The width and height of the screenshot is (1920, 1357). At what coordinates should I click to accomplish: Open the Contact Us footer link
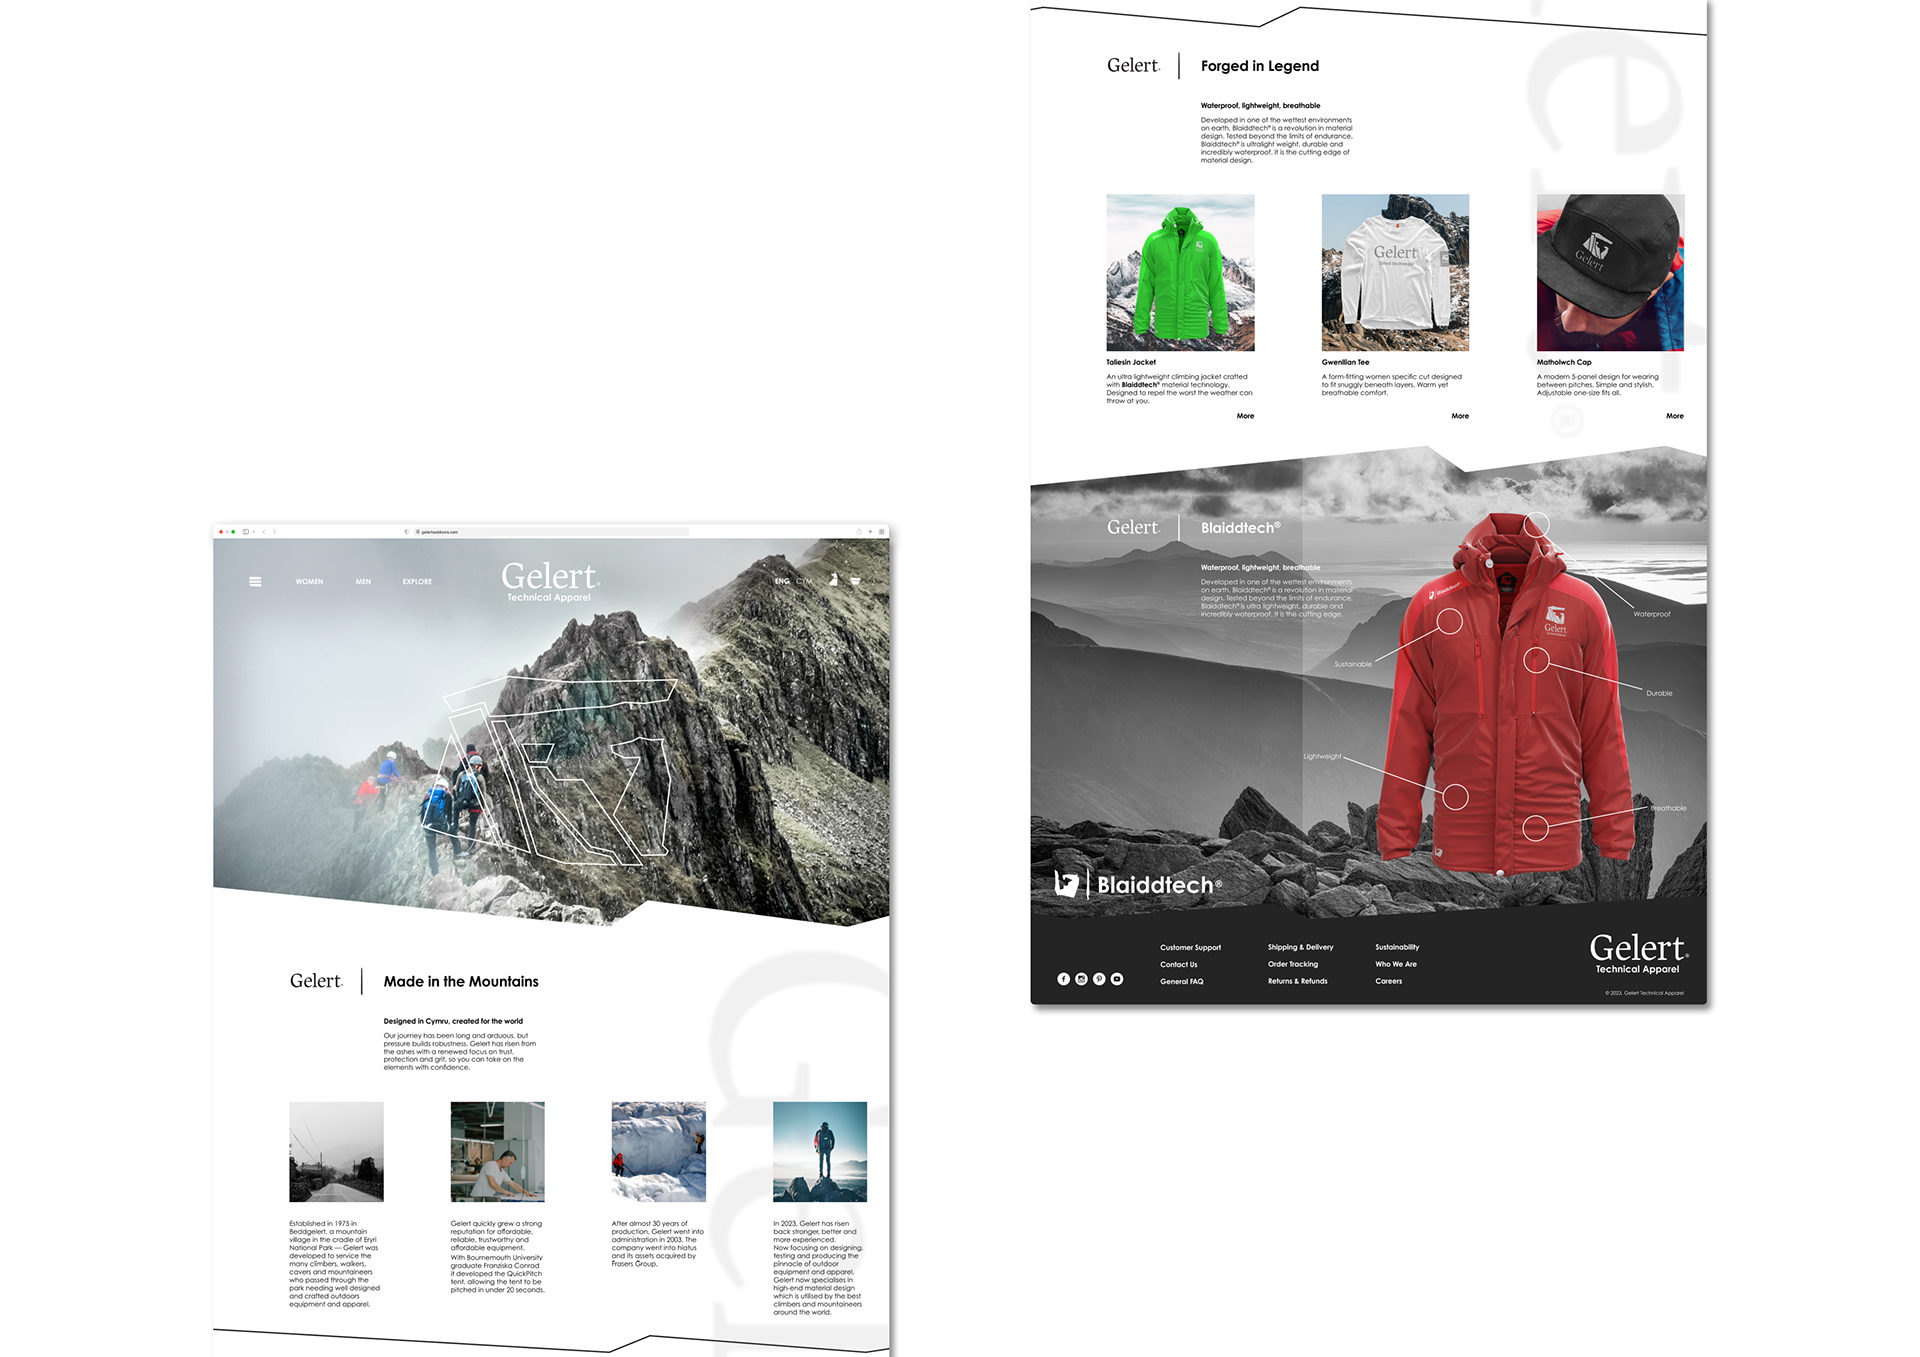click(1179, 965)
